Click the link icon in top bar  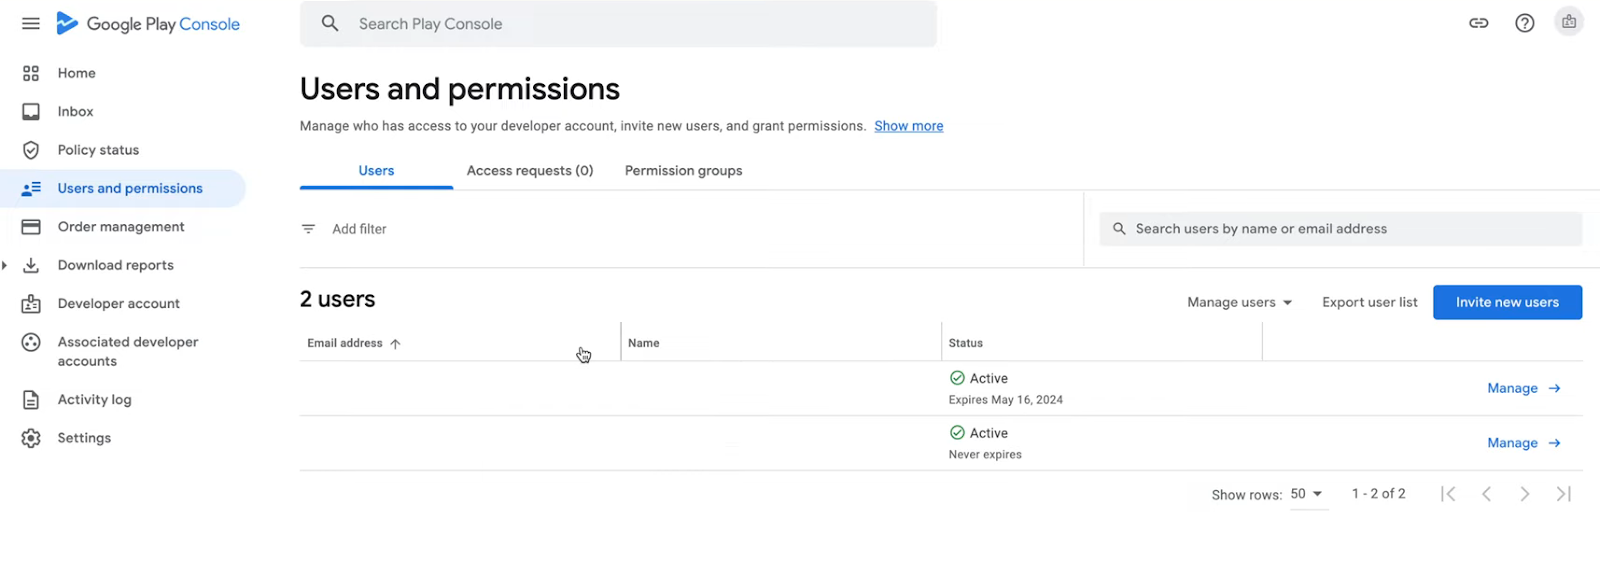pyautogui.click(x=1478, y=23)
